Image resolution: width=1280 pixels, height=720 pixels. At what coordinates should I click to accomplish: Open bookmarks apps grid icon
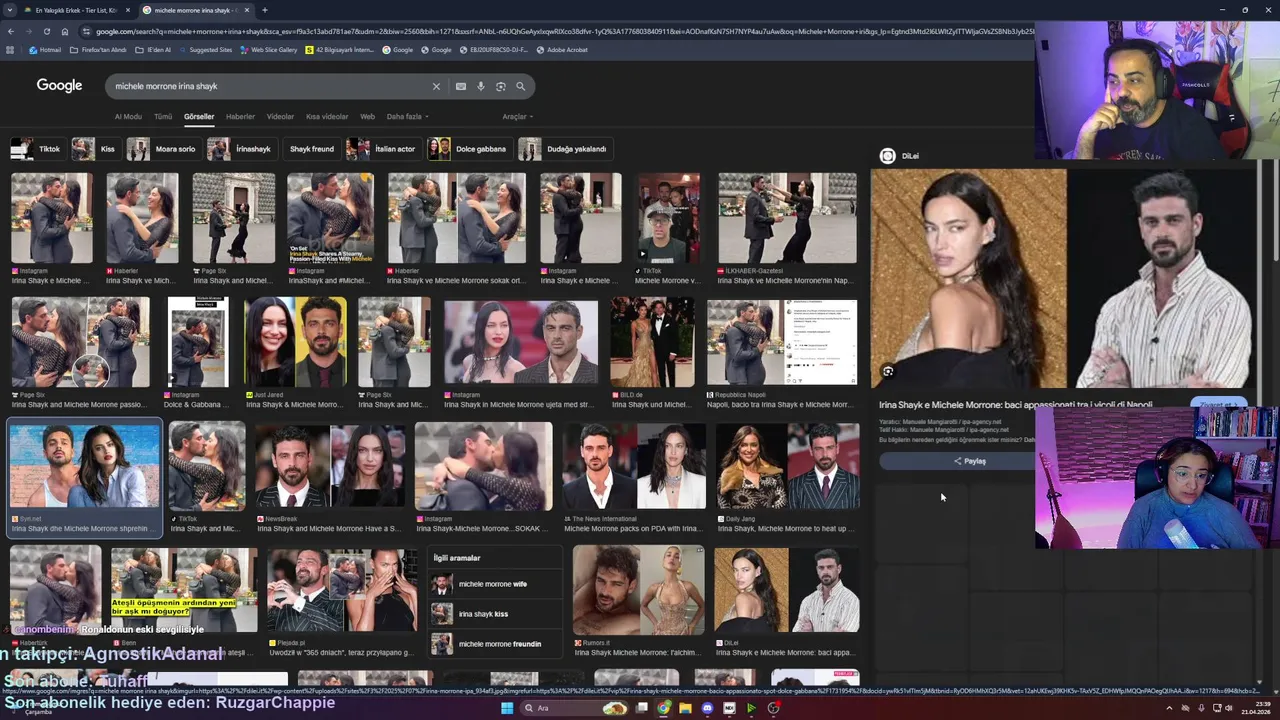click(x=10, y=49)
